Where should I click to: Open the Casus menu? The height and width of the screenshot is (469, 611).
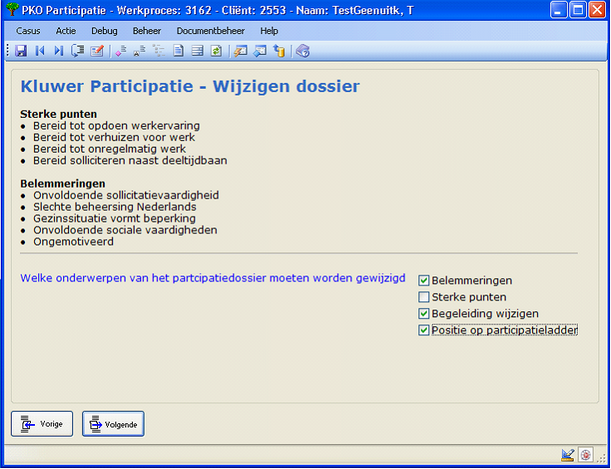click(x=28, y=31)
